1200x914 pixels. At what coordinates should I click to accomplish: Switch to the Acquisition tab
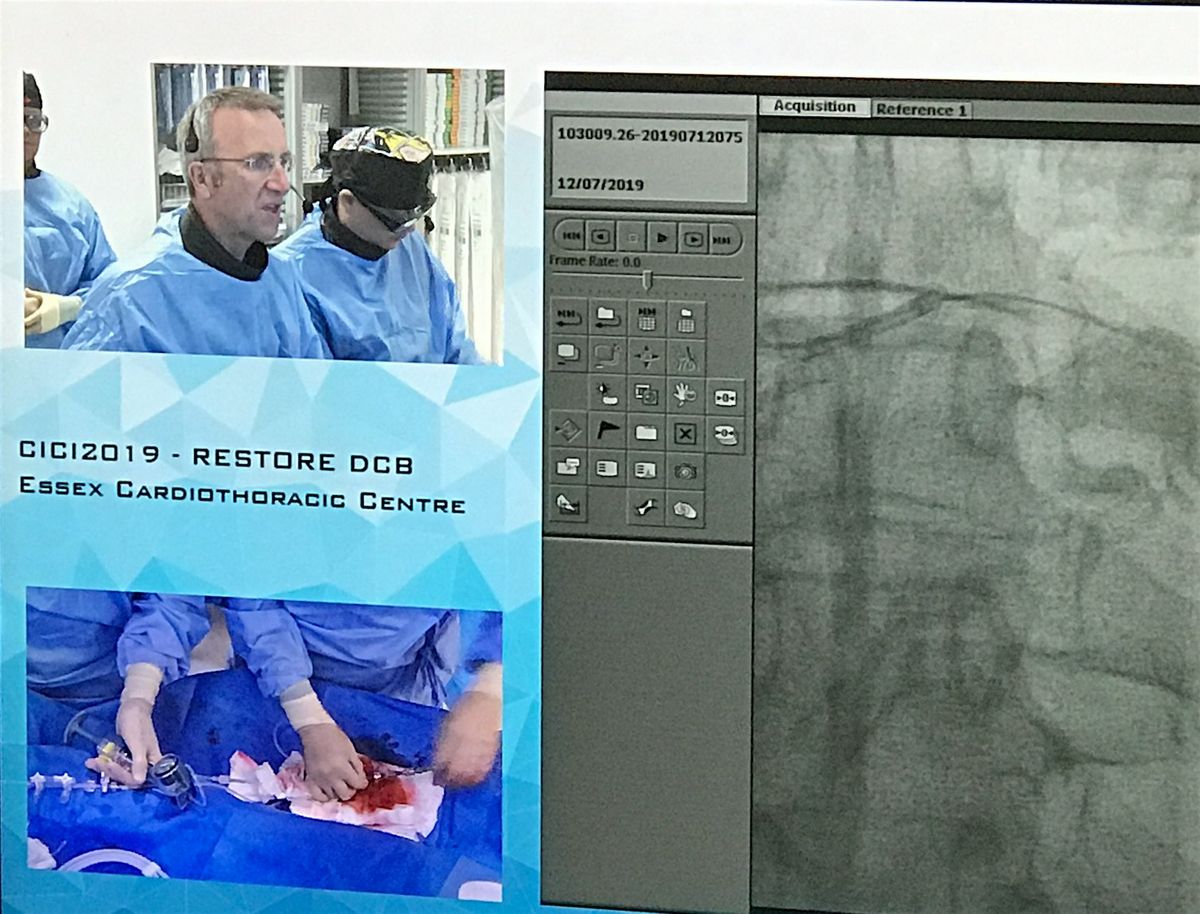click(814, 107)
